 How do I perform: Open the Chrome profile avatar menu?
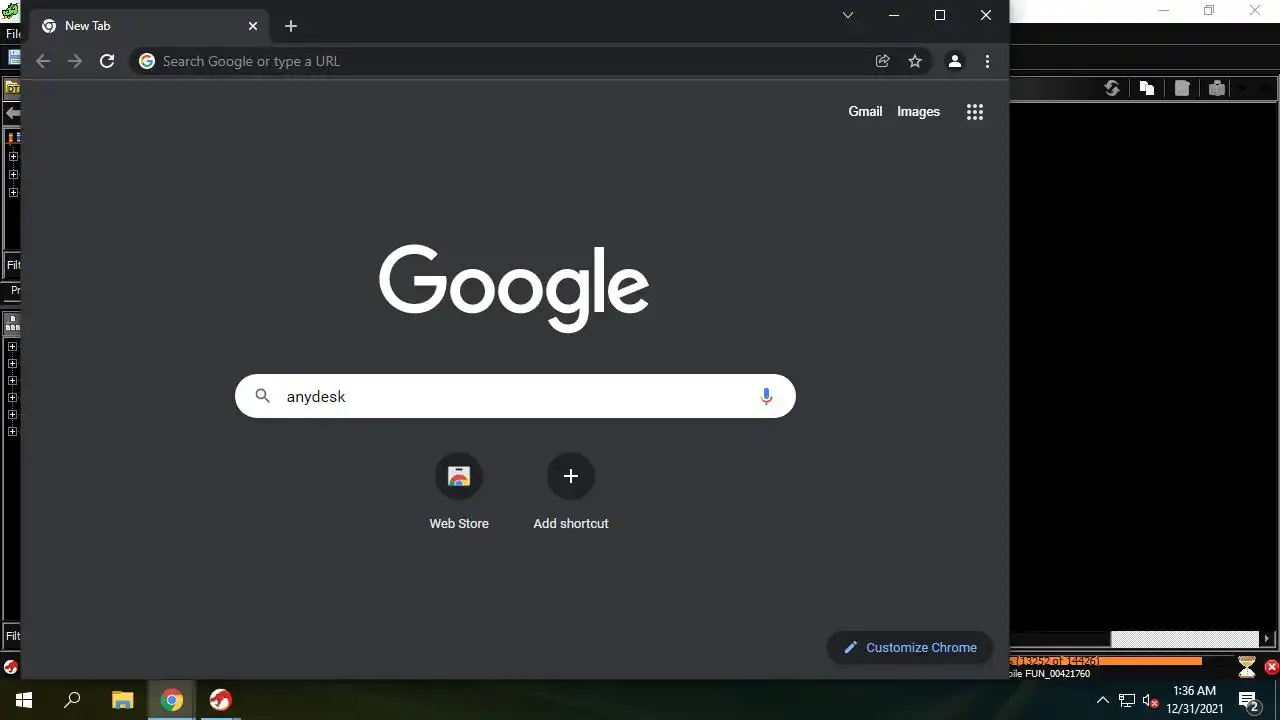(x=955, y=61)
